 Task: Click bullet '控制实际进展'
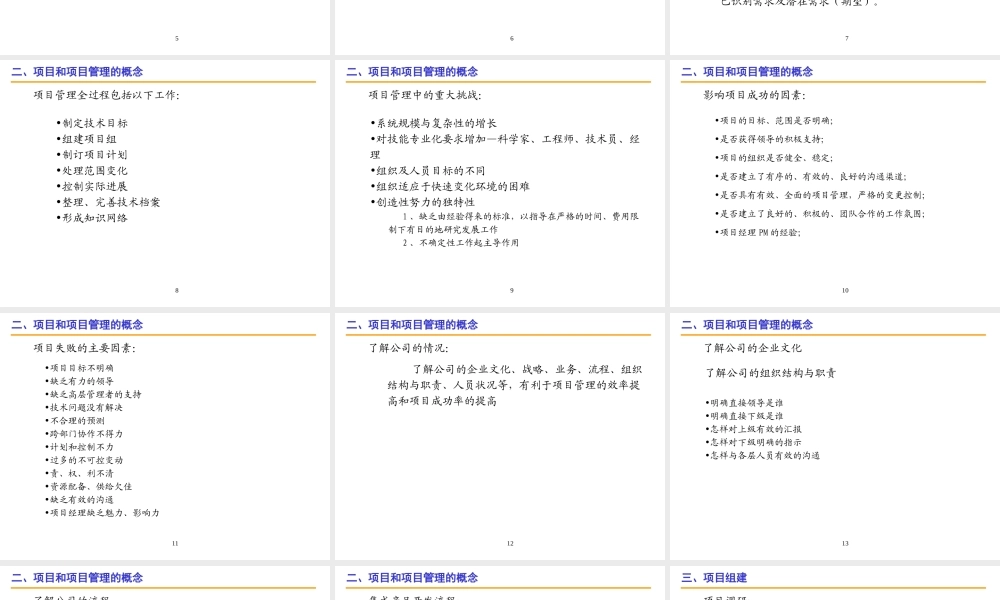92,186
